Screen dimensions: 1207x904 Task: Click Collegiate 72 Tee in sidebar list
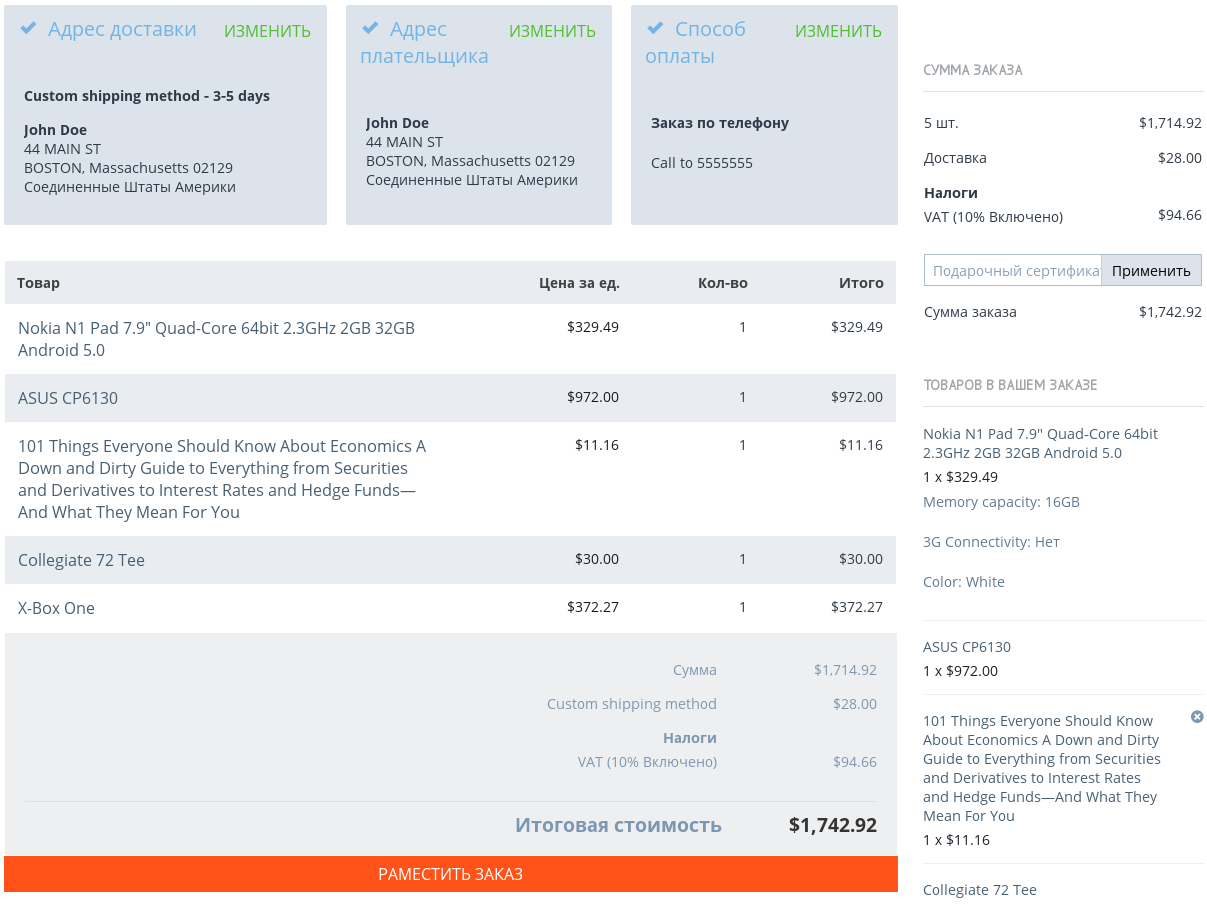pos(980,890)
